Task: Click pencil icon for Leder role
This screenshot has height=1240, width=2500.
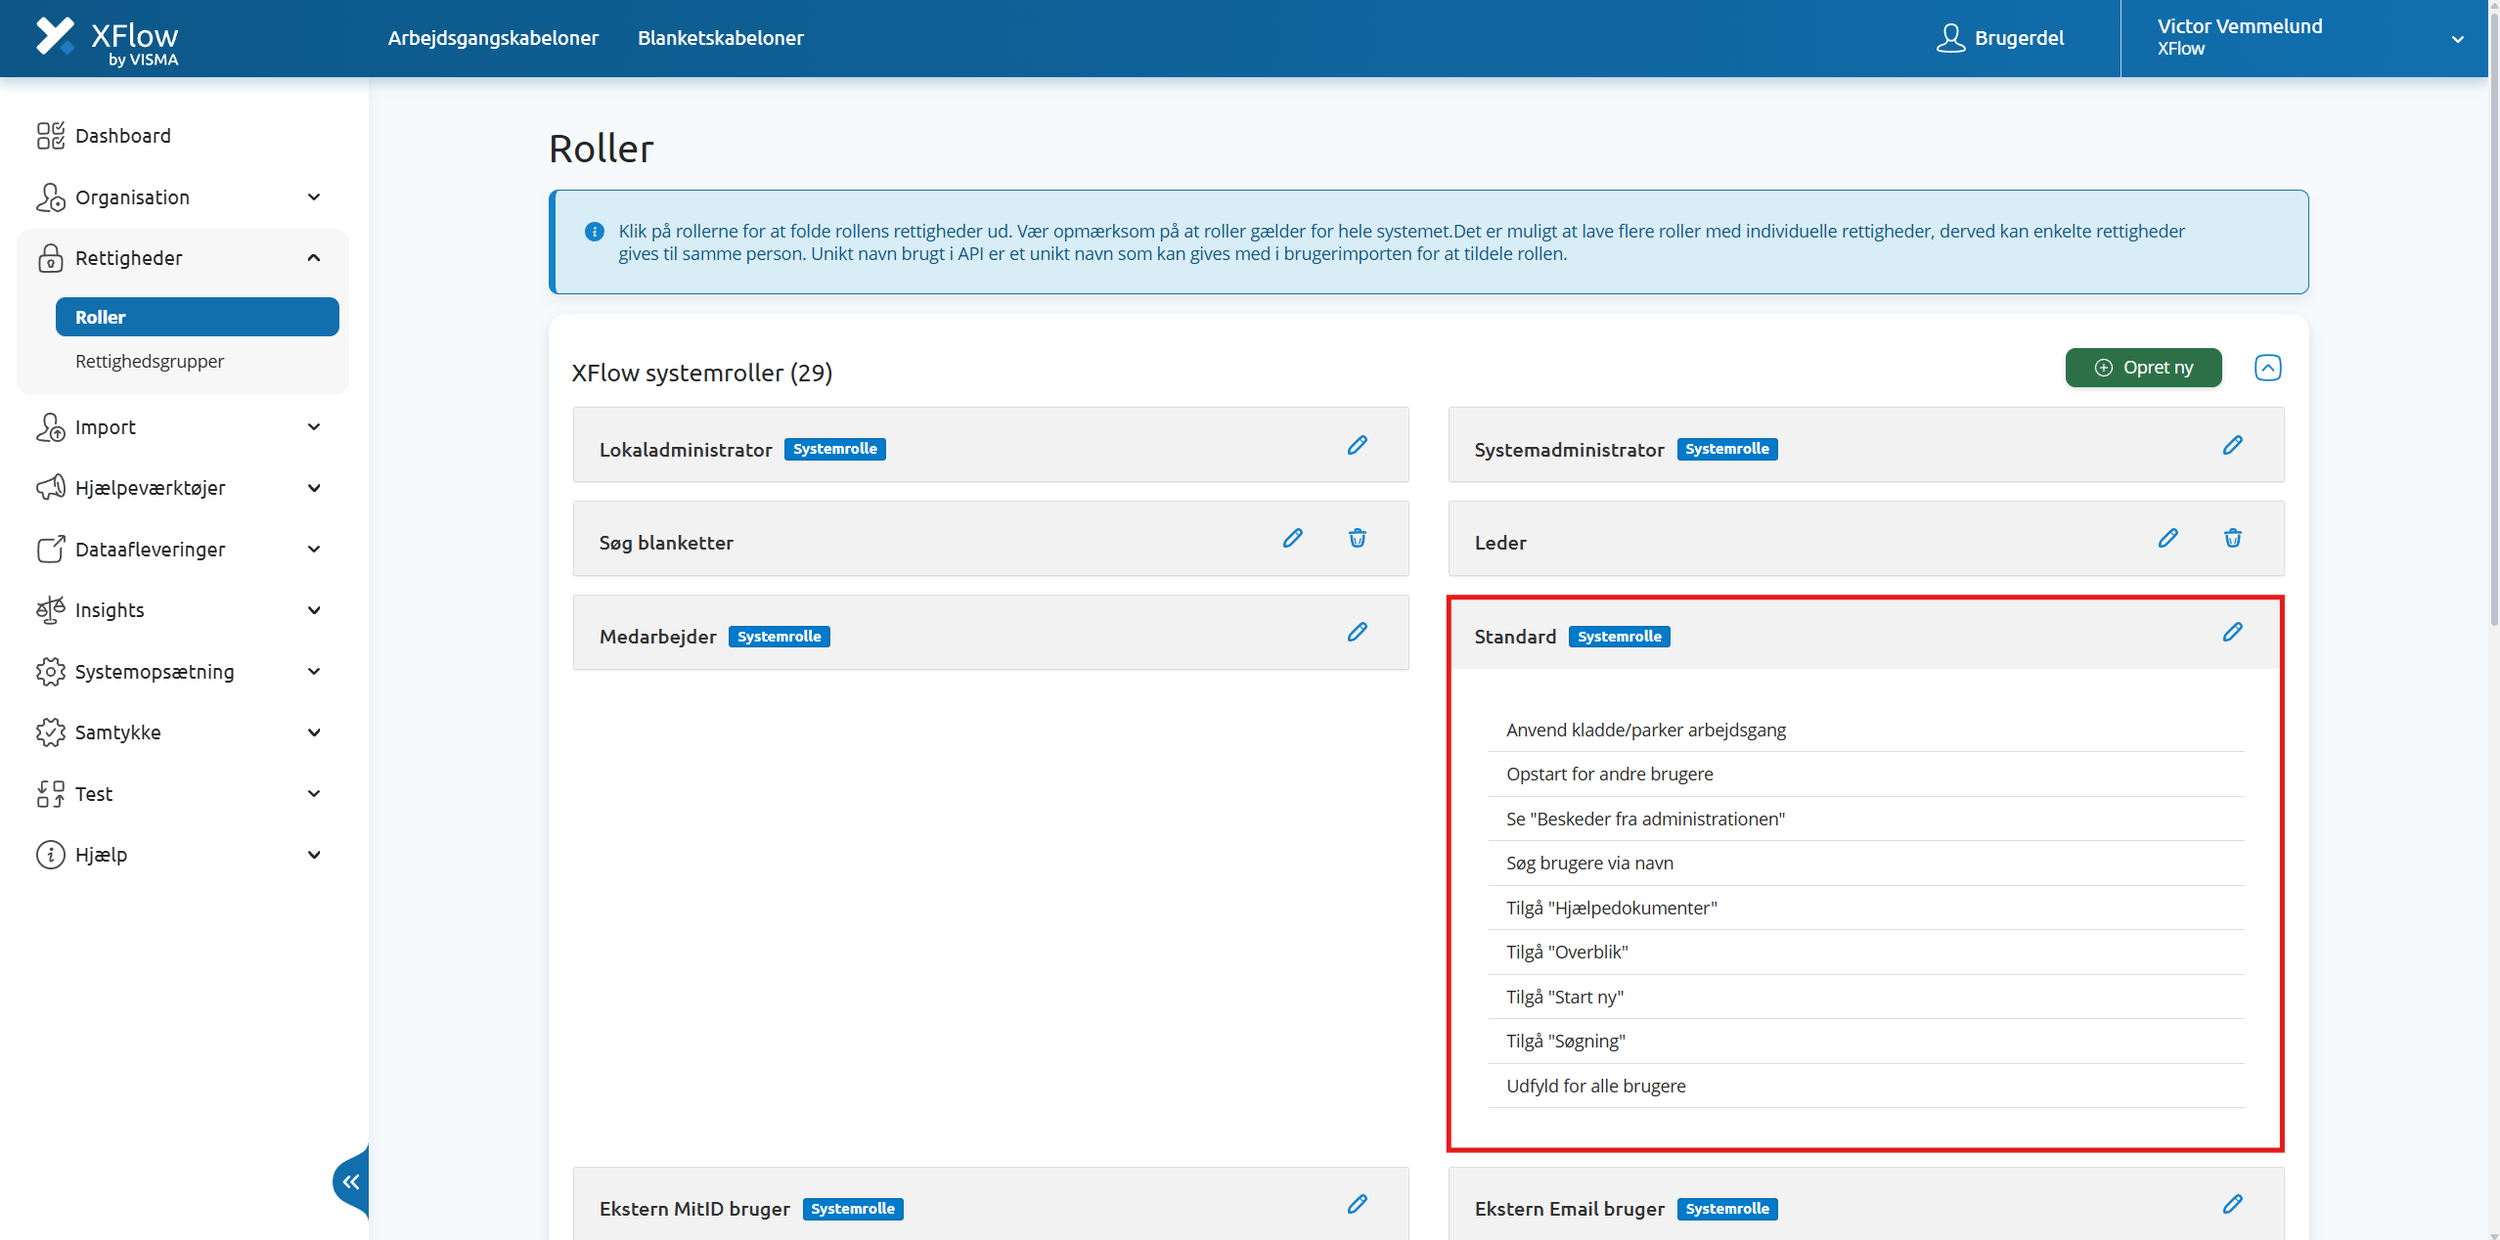Action: point(2167,538)
